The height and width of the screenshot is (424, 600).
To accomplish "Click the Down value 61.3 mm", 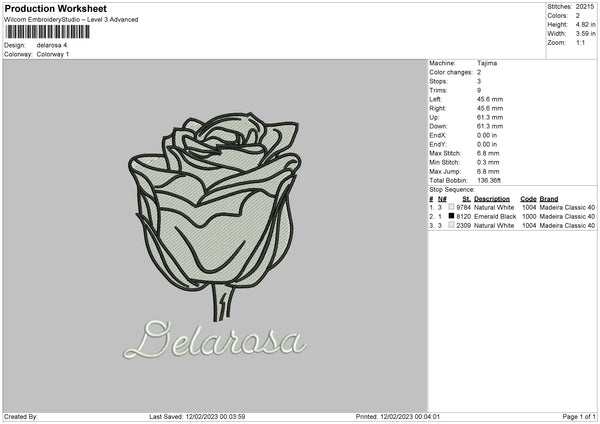I will [x=490, y=126].
